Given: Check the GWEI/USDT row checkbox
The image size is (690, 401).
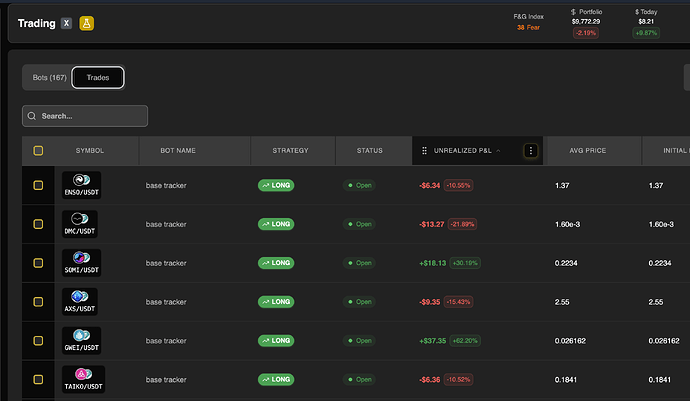Looking at the screenshot, I should pos(38,341).
